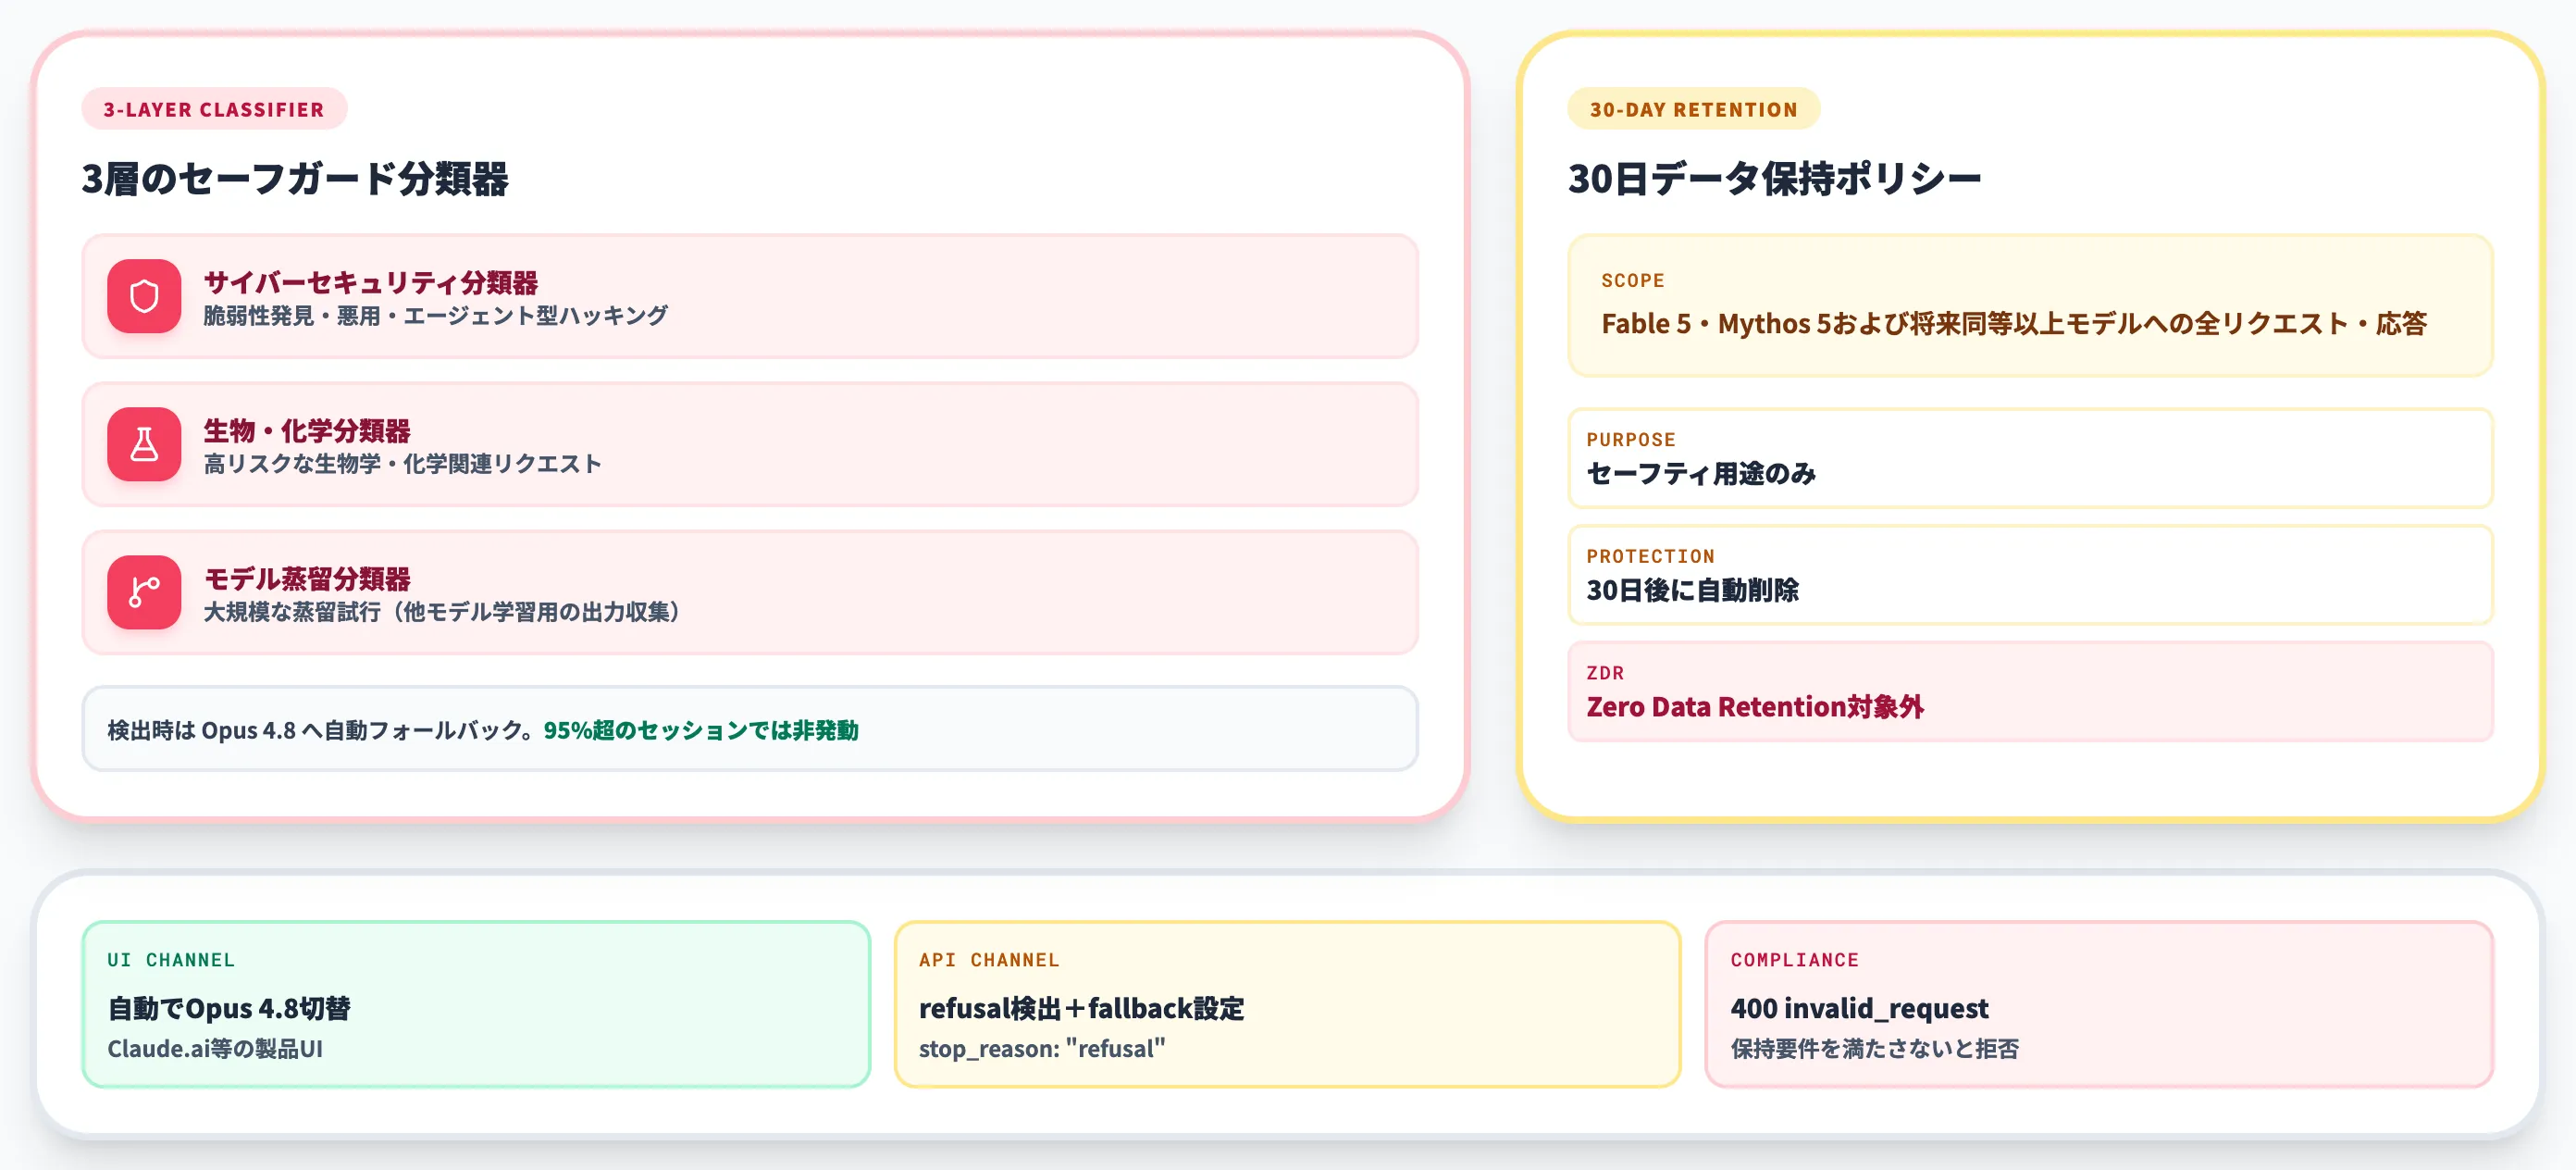The height and width of the screenshot is (1170, 2576).
Task: Click the green 95%超のセッションでは非発動 text
Action: (x=701, y=730)
